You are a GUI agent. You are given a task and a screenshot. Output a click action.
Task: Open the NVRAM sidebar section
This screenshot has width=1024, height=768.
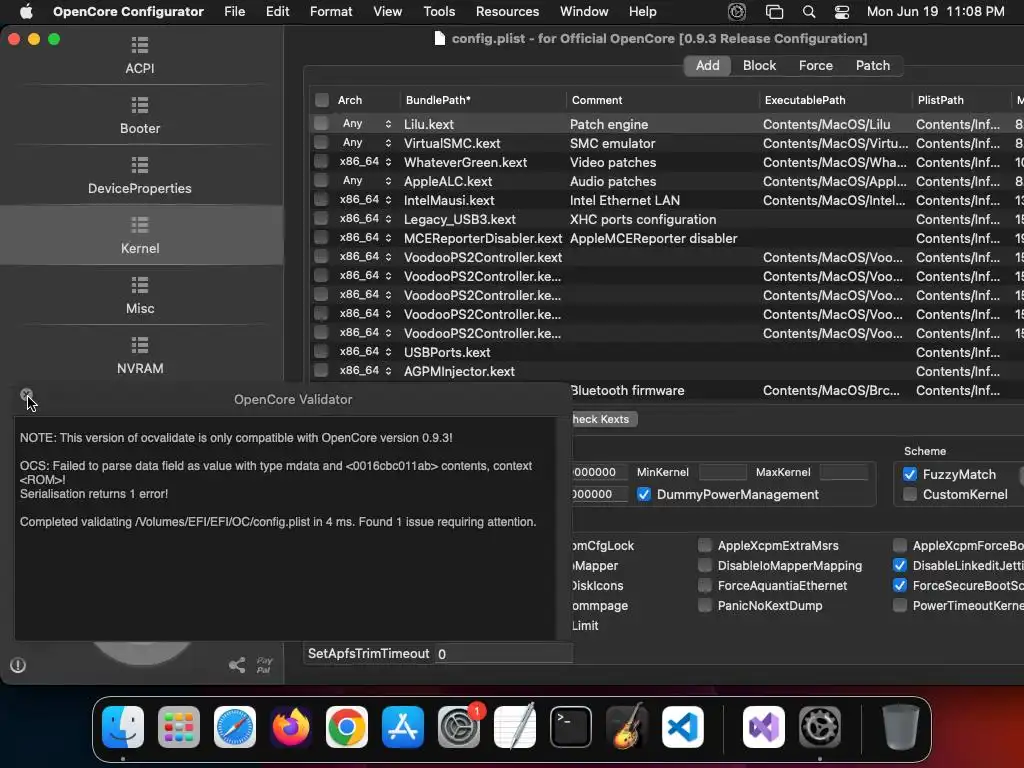click(140, 355)
